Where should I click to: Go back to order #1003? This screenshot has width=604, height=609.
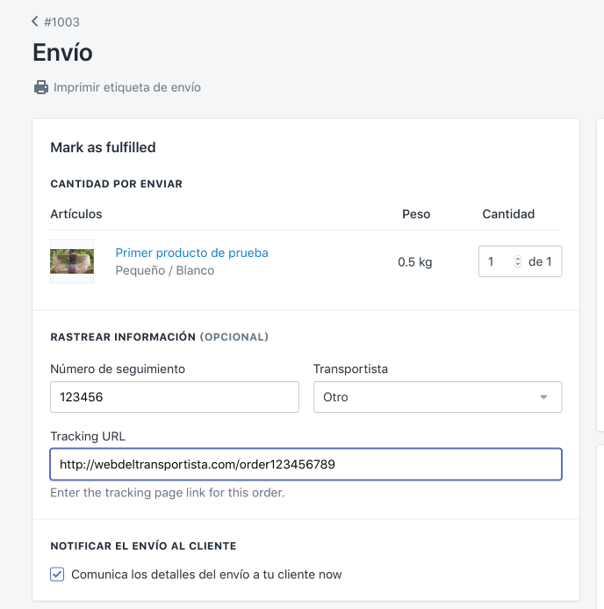coord(61,22)
